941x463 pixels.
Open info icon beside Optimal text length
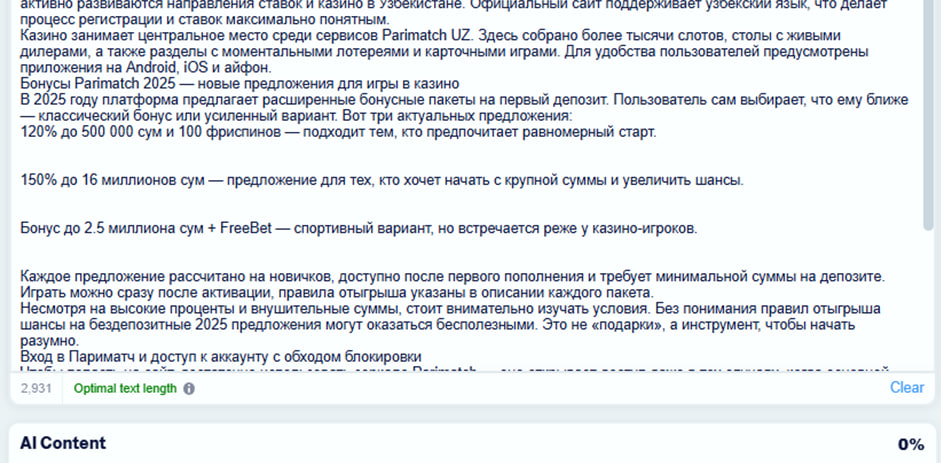click(x=189, y=389)
